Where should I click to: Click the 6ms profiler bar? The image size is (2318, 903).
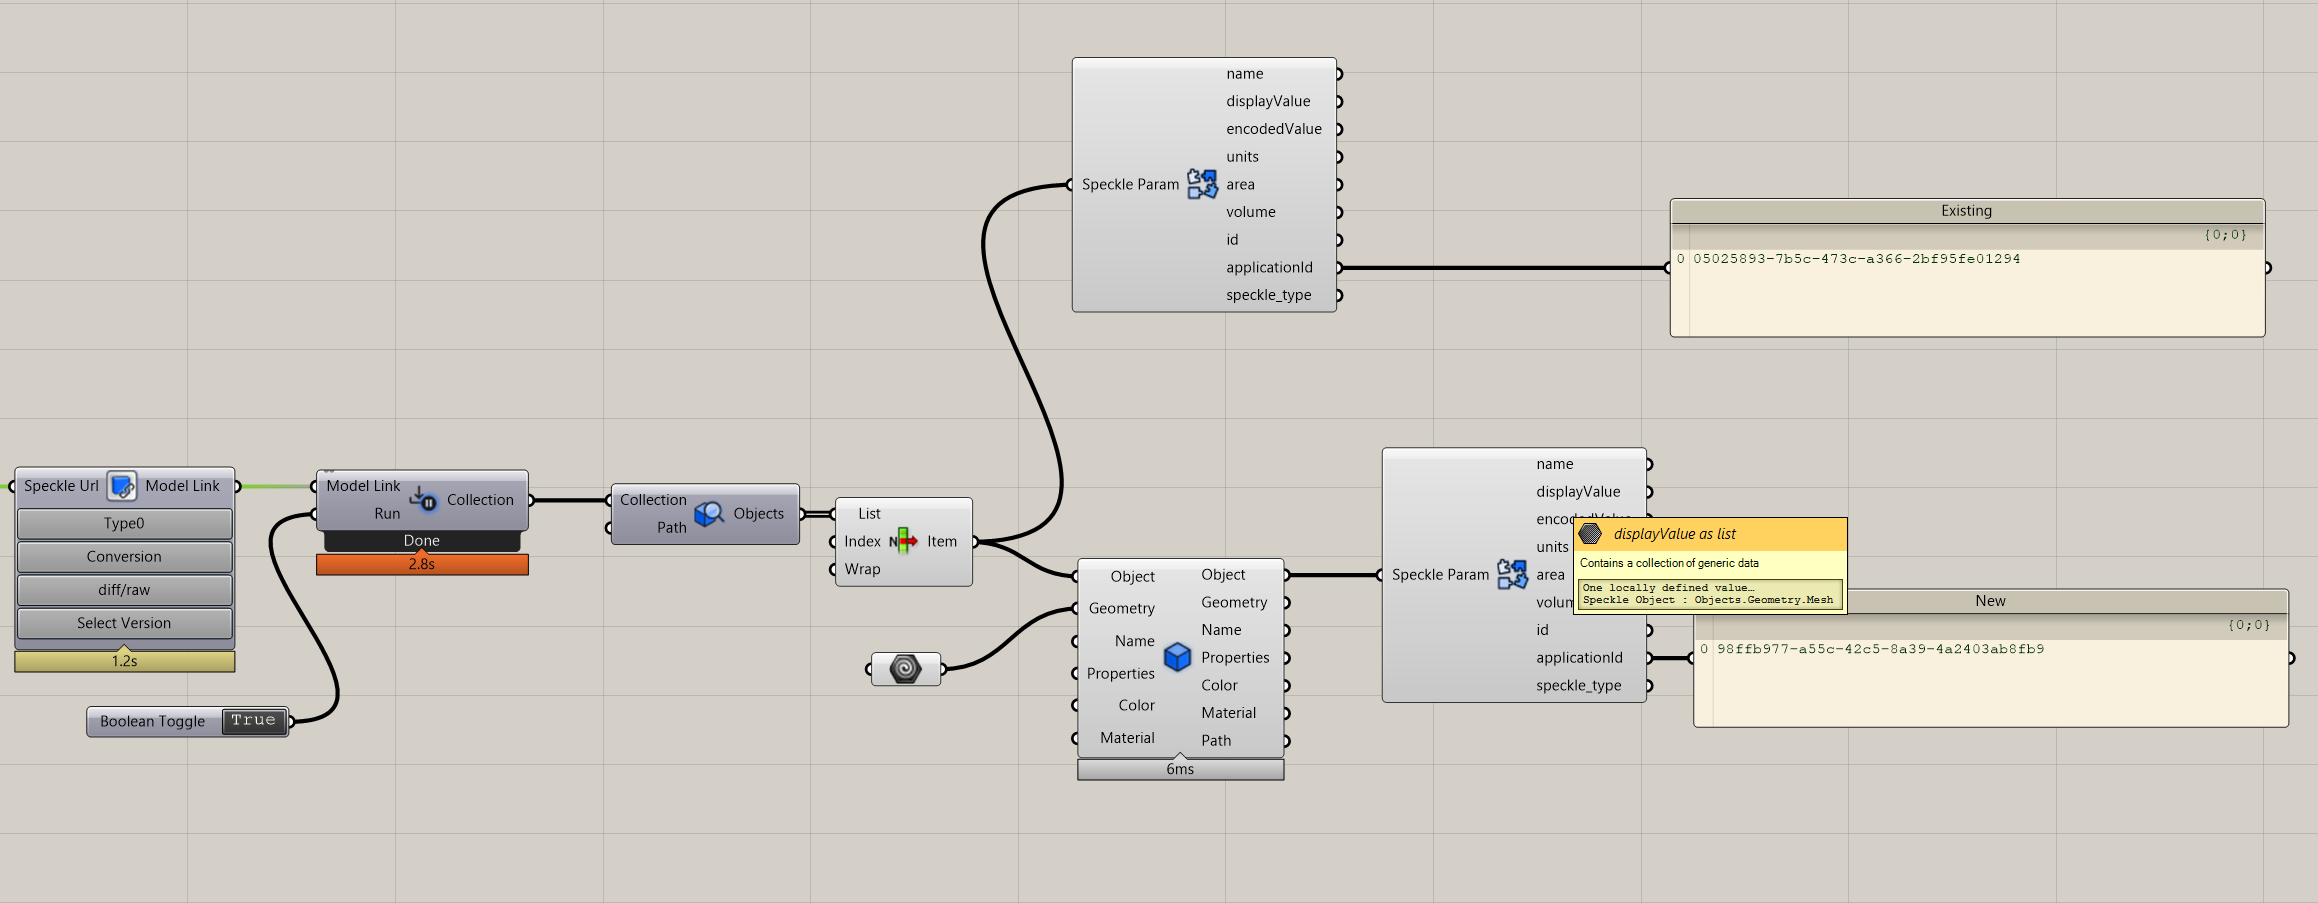coord(1180,769)
